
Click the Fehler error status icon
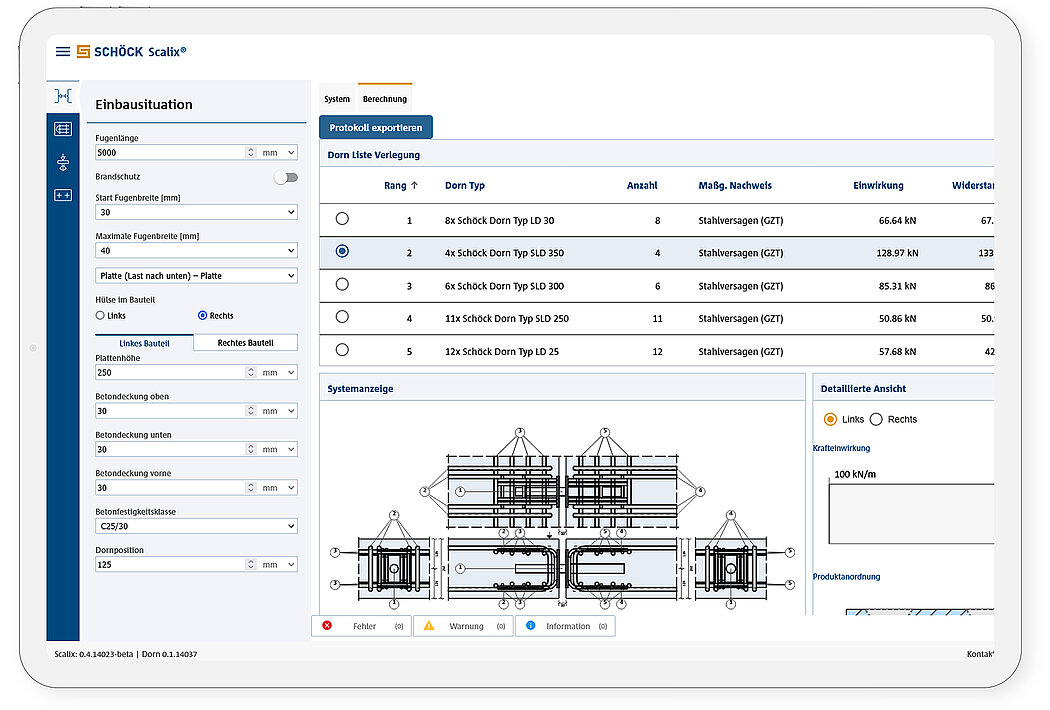(327, 625)
